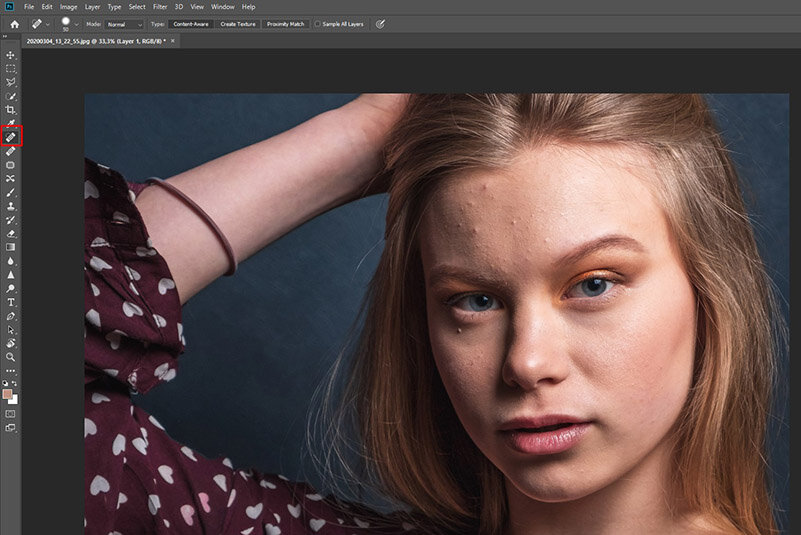Viewport: 801px width, 535px height.
Task: Open the Layer menu
Action: click(92, 7)
